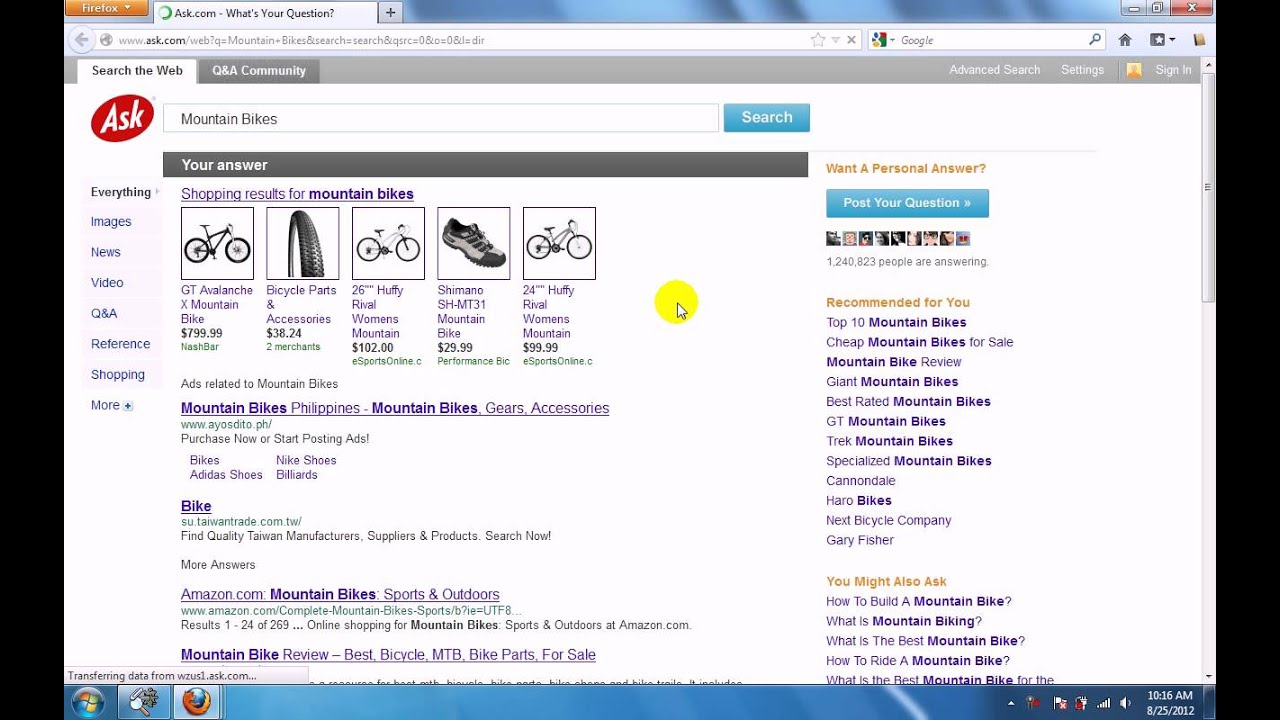Click the magnifier in the Google search box
This screenshot has width=1280, height=720.
pos(1095,40)
